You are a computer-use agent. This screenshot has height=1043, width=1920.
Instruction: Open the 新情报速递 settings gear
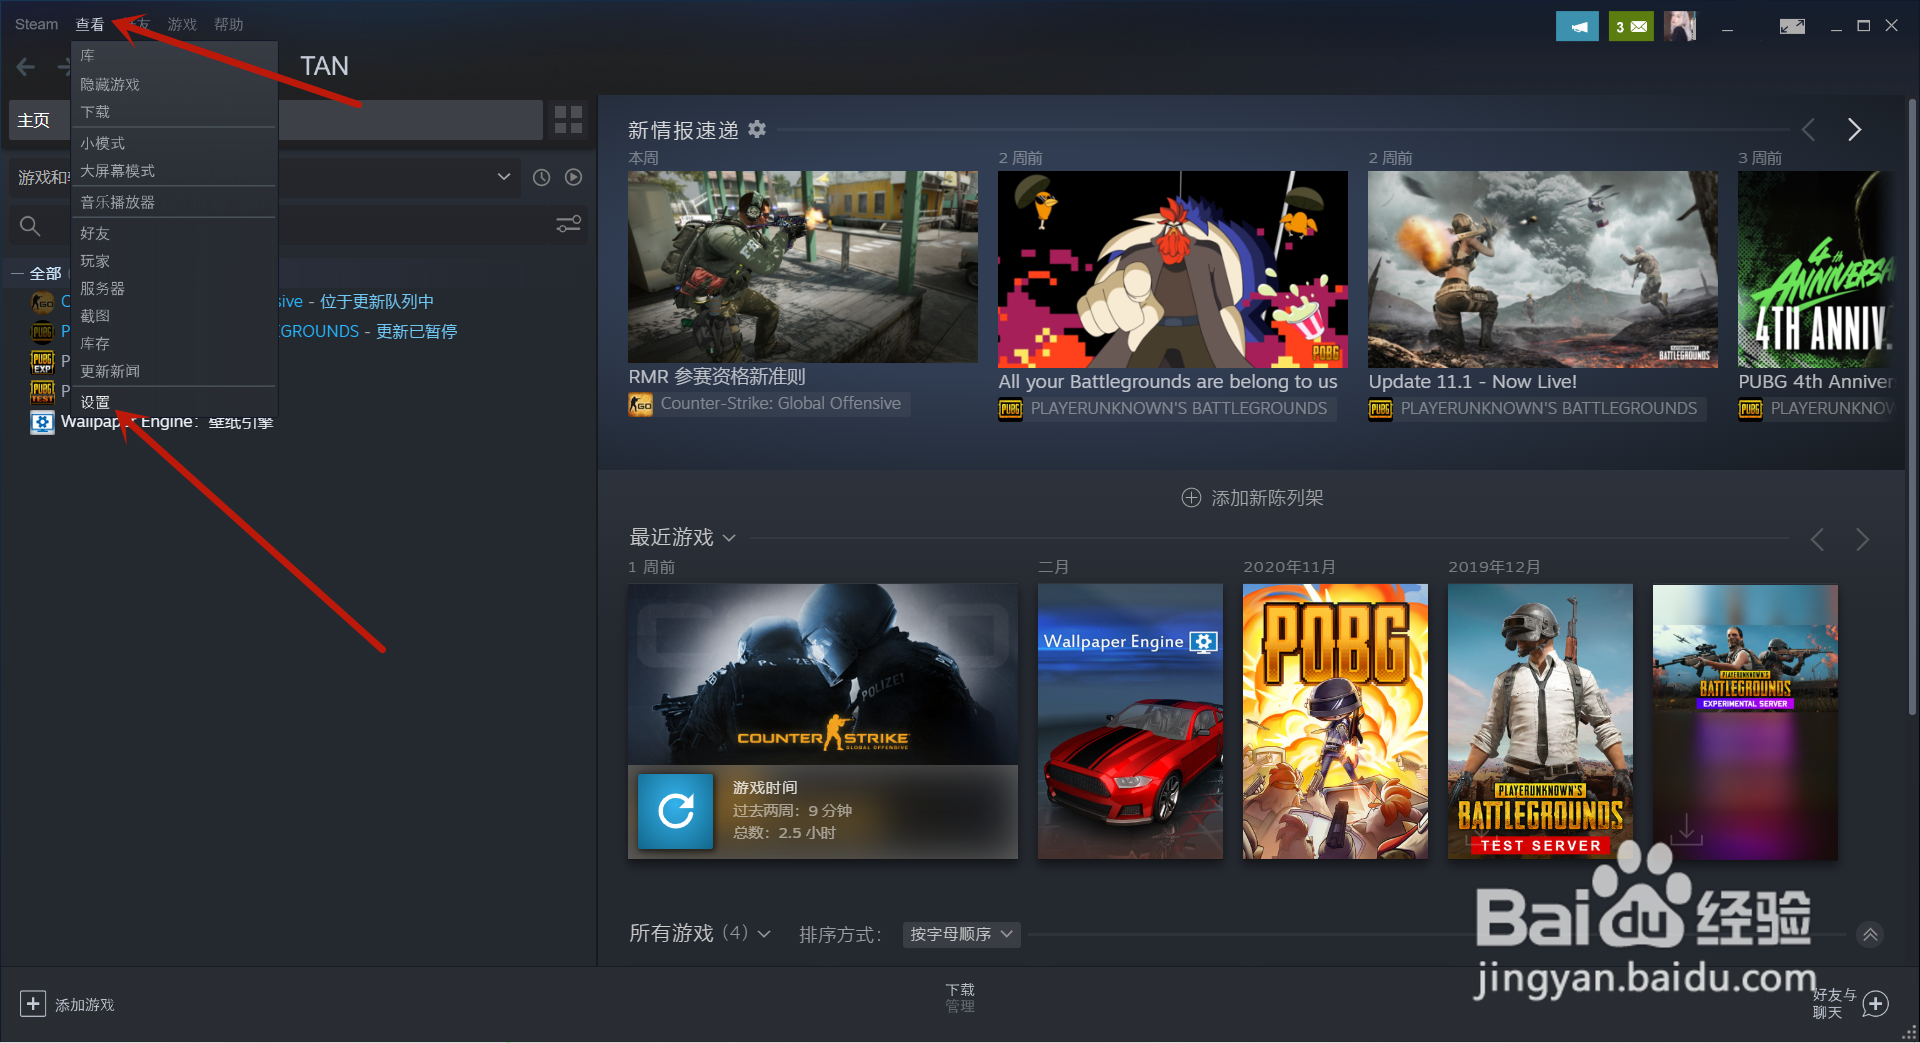point(757,129)
